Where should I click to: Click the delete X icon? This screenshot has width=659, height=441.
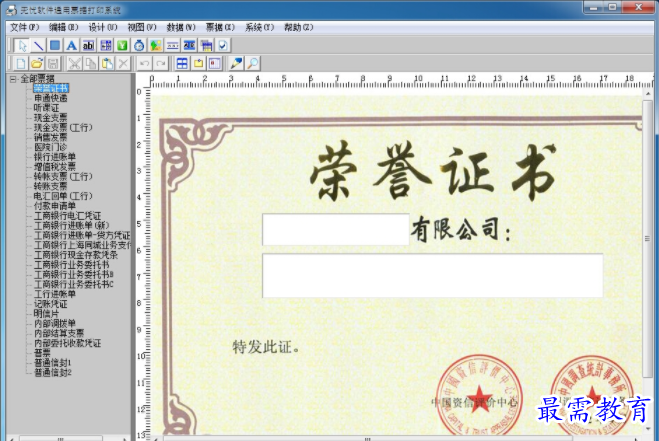[124, 63]
